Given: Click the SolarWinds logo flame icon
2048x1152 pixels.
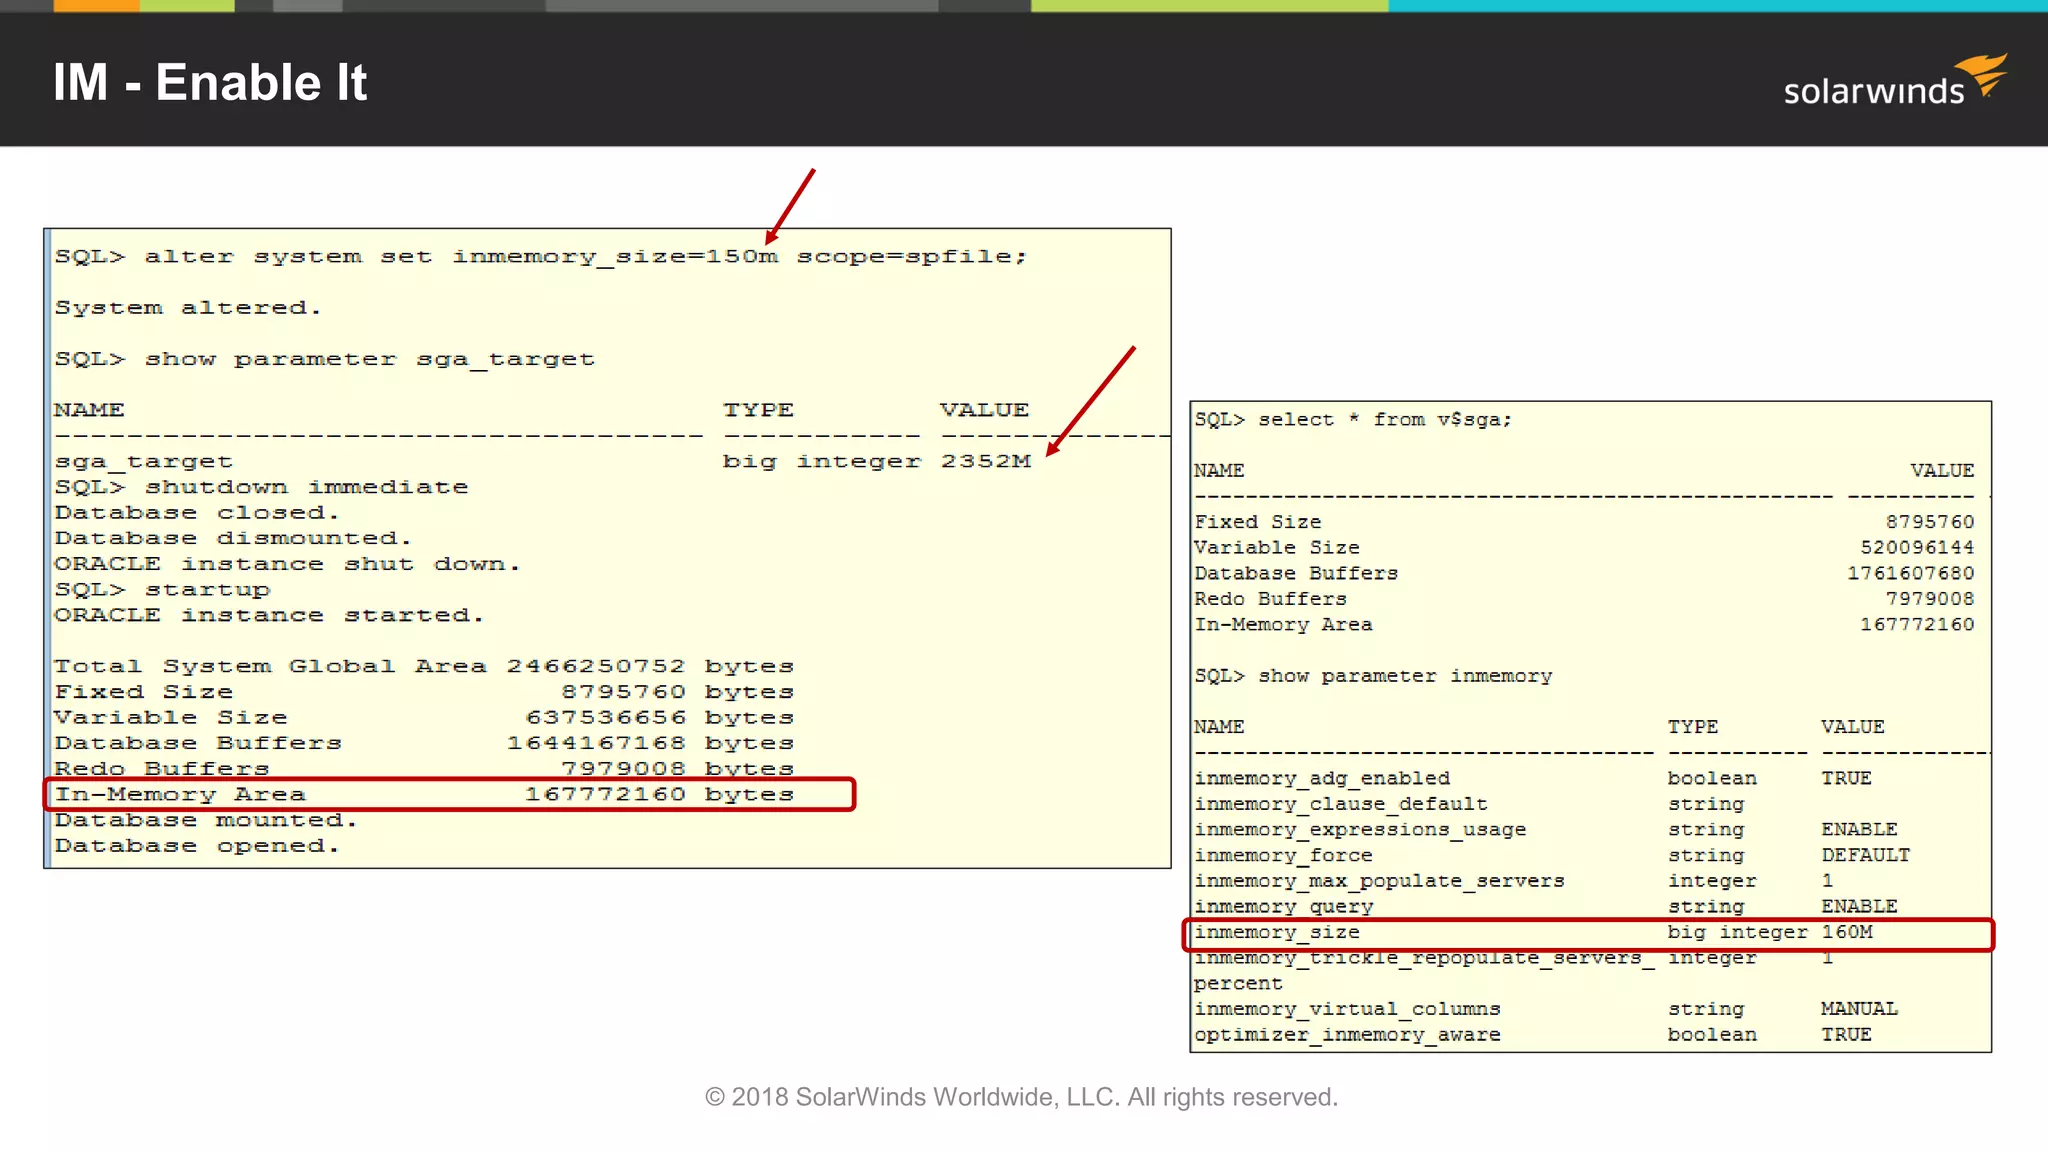Looking at the screenshot, I should pos(1983,73).
